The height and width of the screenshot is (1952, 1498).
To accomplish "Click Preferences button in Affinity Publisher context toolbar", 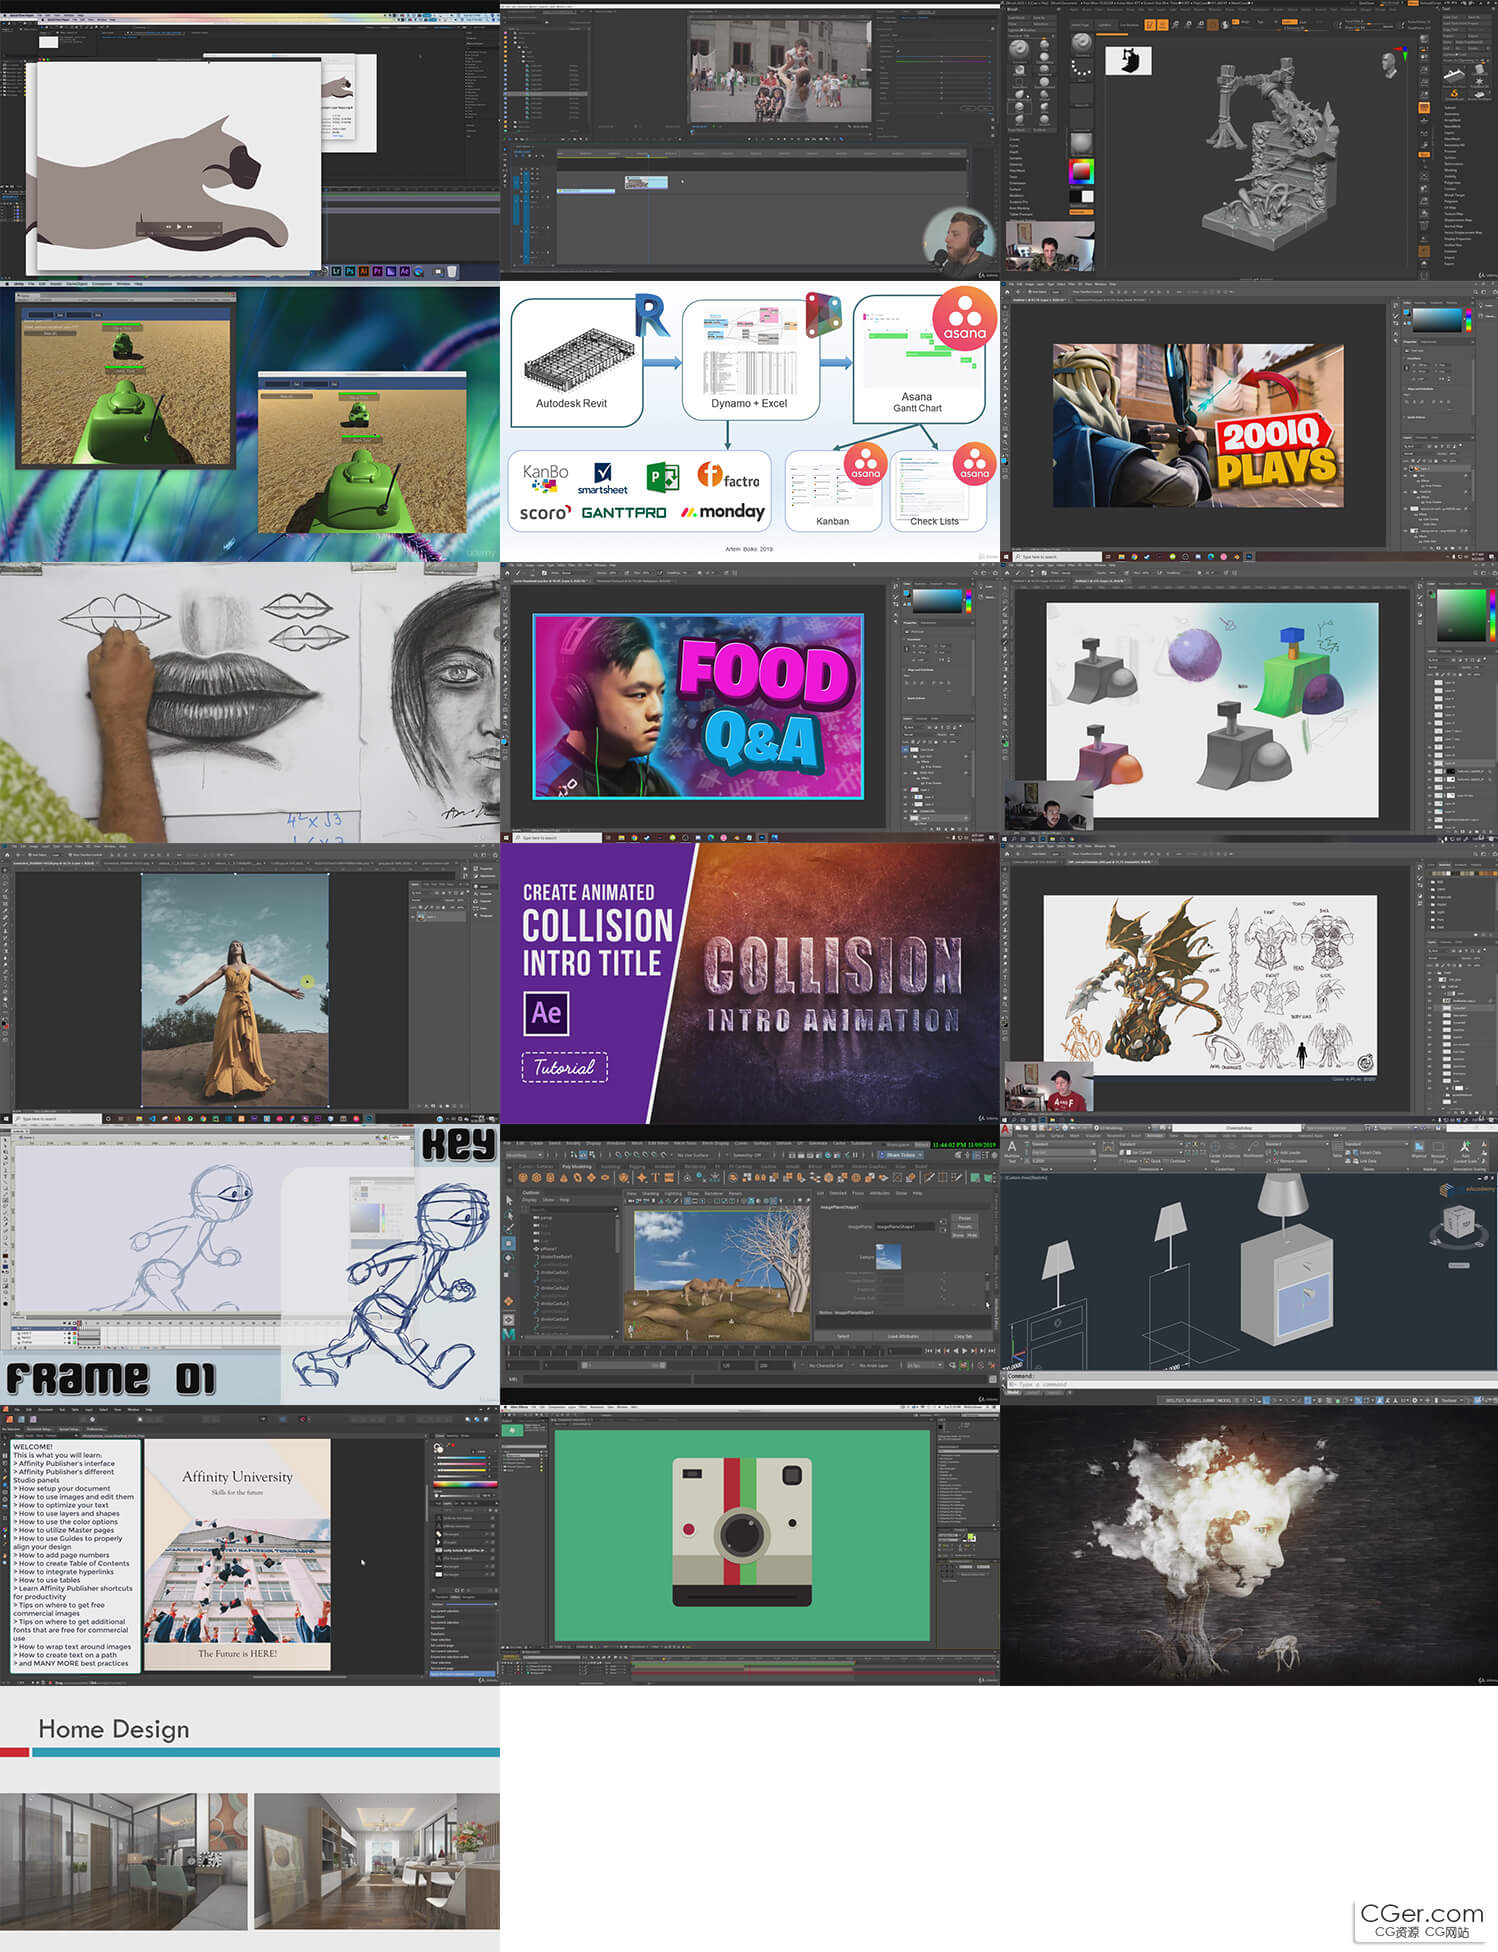I will tap(95, 1429).
